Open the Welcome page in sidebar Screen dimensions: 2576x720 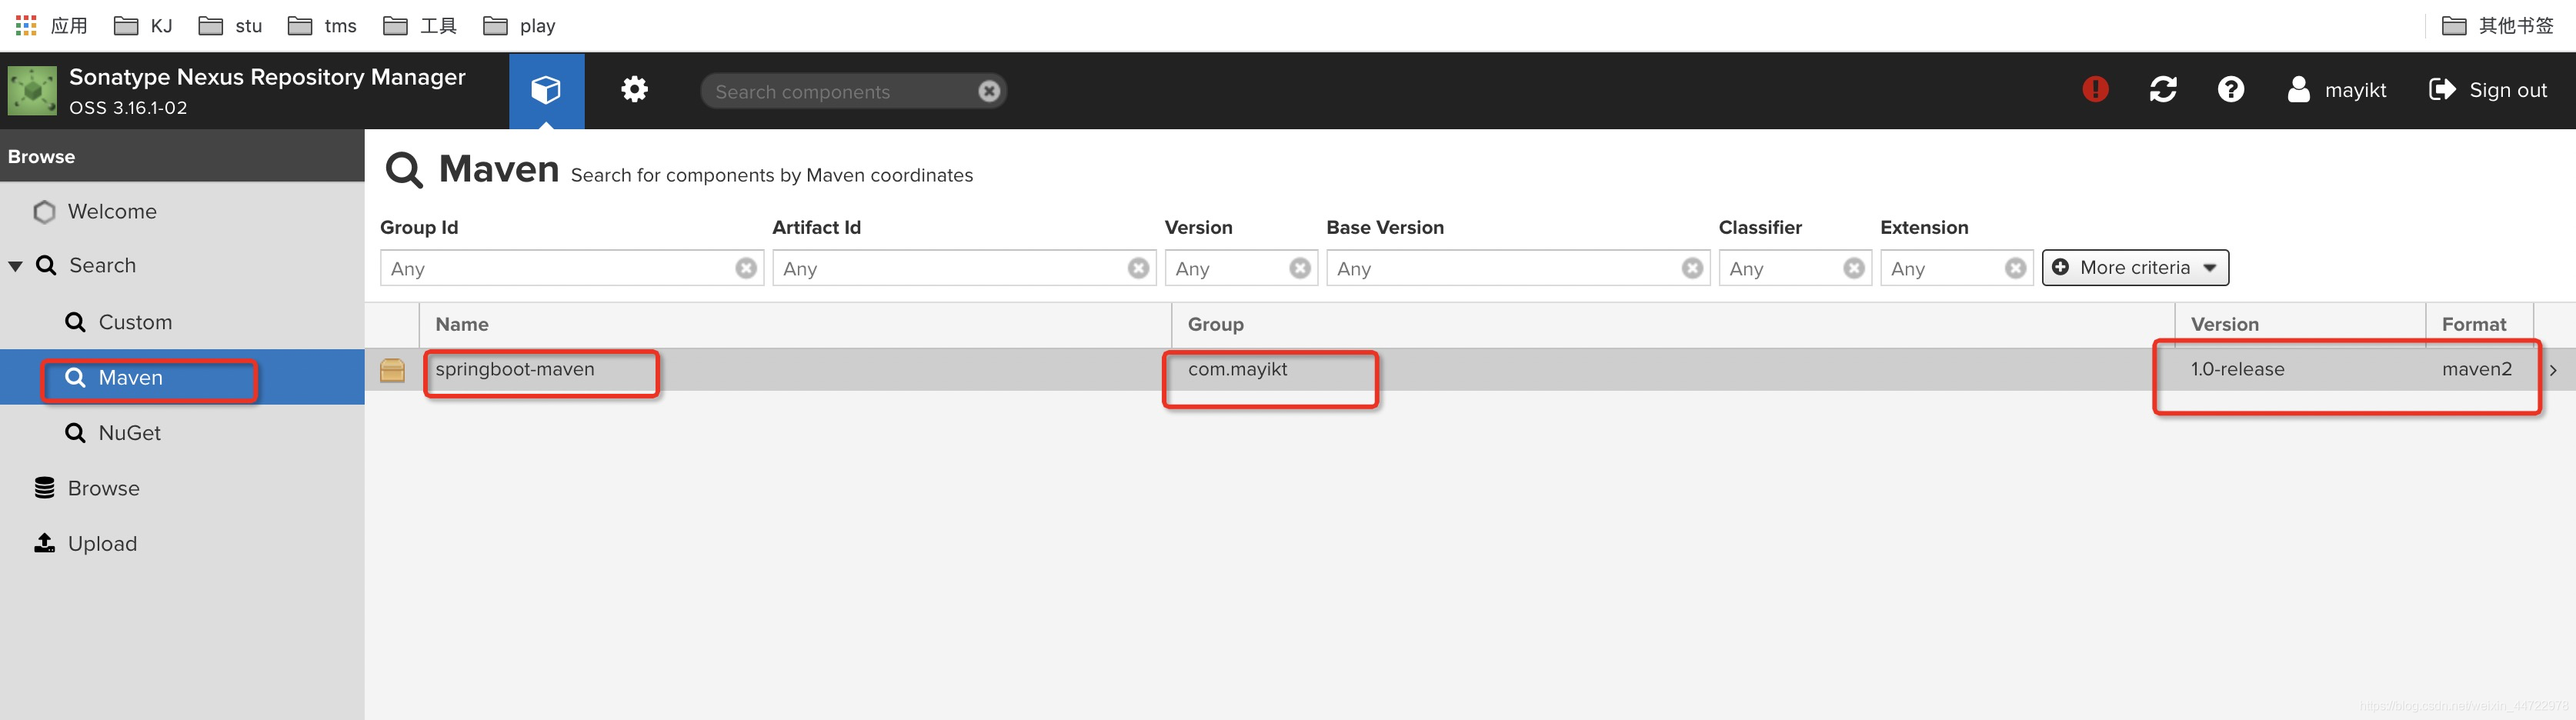click(x=112, y=212)
